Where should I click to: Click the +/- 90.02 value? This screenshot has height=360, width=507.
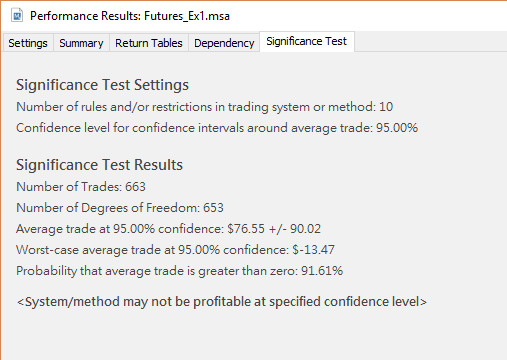point(294,229)
